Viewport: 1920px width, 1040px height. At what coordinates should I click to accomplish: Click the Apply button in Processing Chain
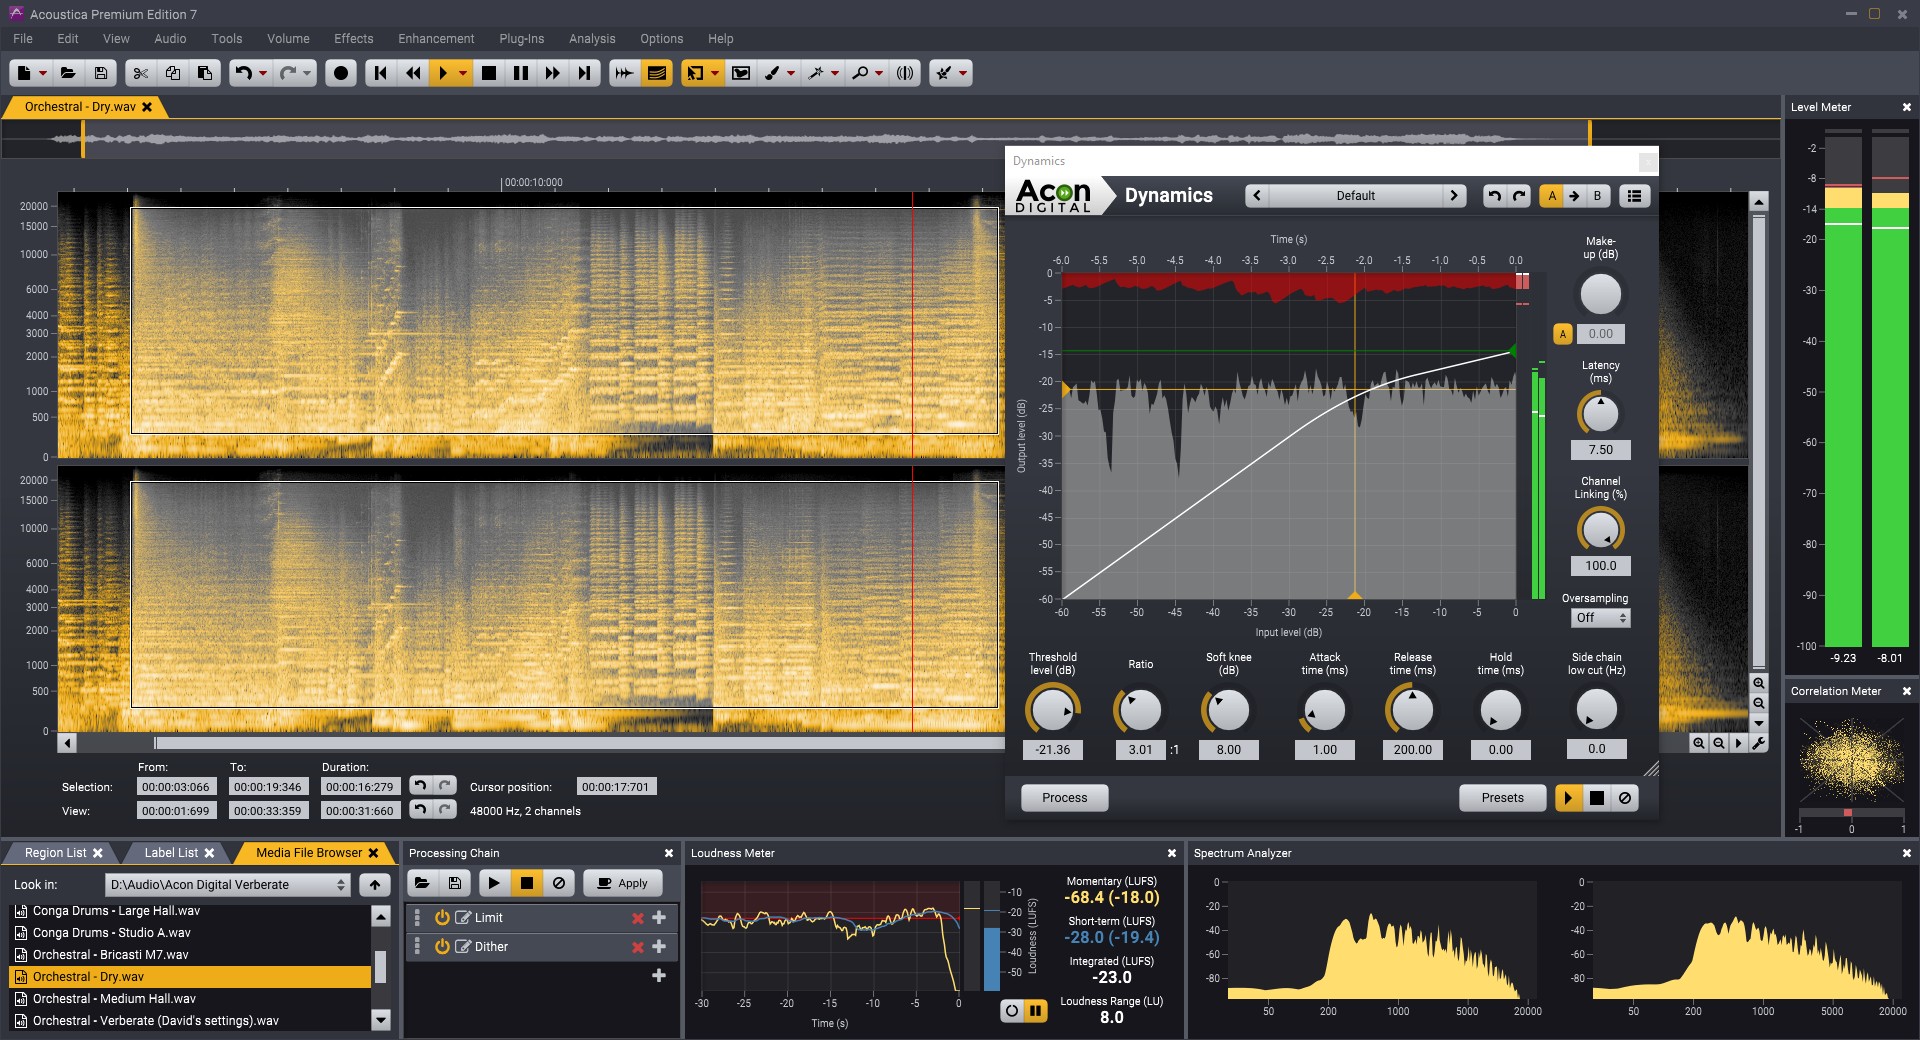click(622, 883)
